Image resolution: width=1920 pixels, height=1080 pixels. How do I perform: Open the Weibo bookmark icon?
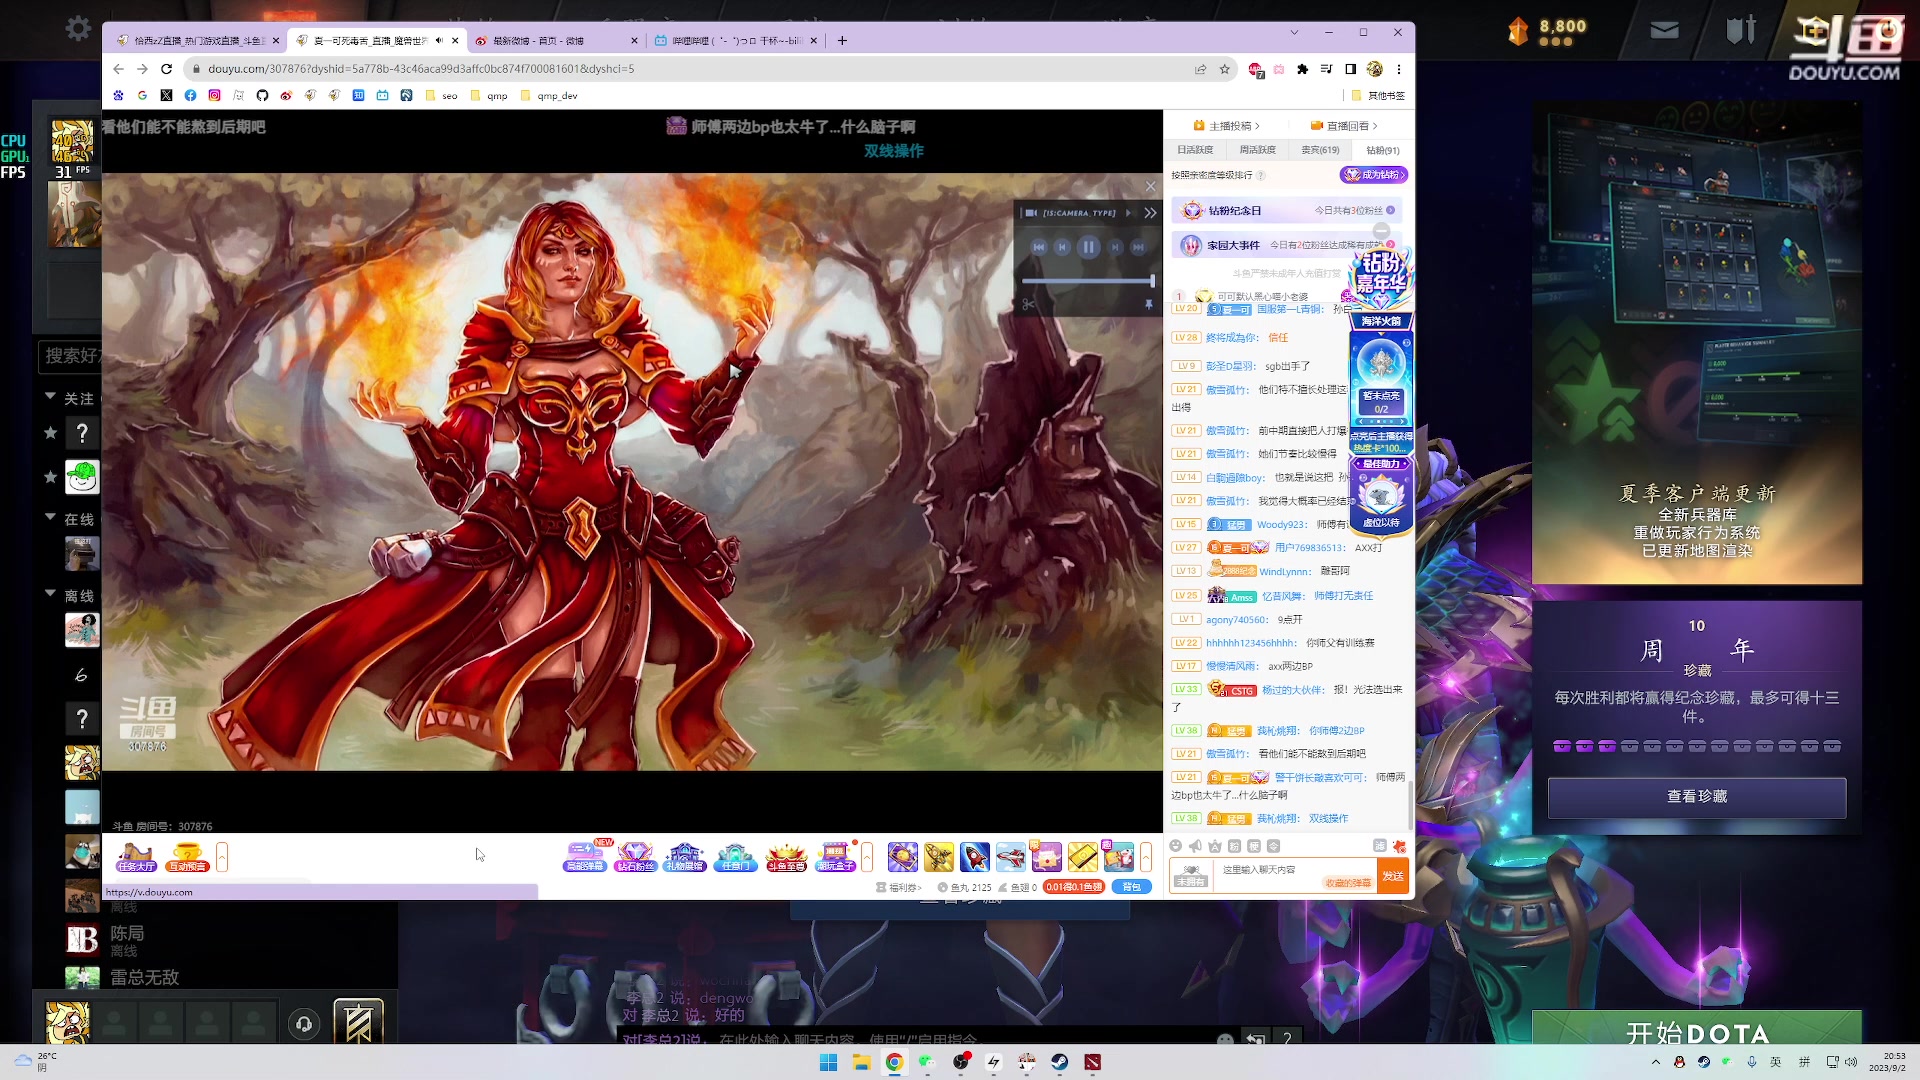[x=286, y=96]
